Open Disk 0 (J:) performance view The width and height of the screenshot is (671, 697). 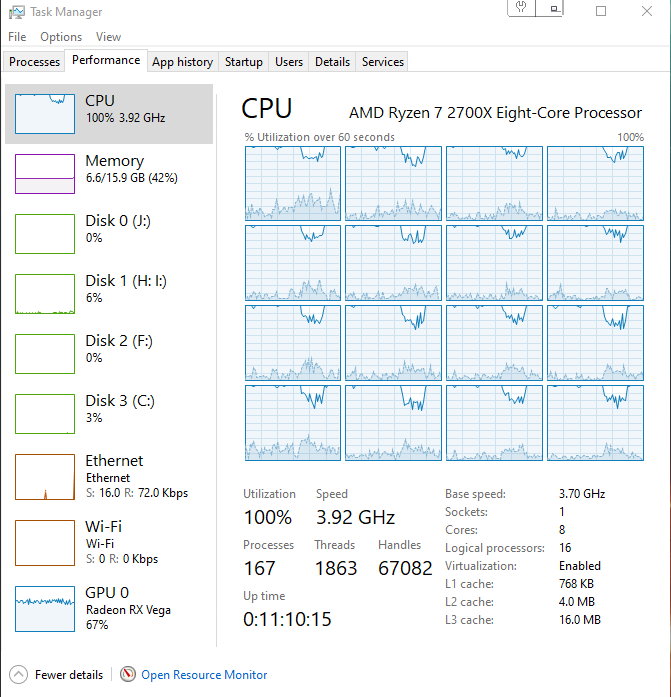[x=109, y=234]
